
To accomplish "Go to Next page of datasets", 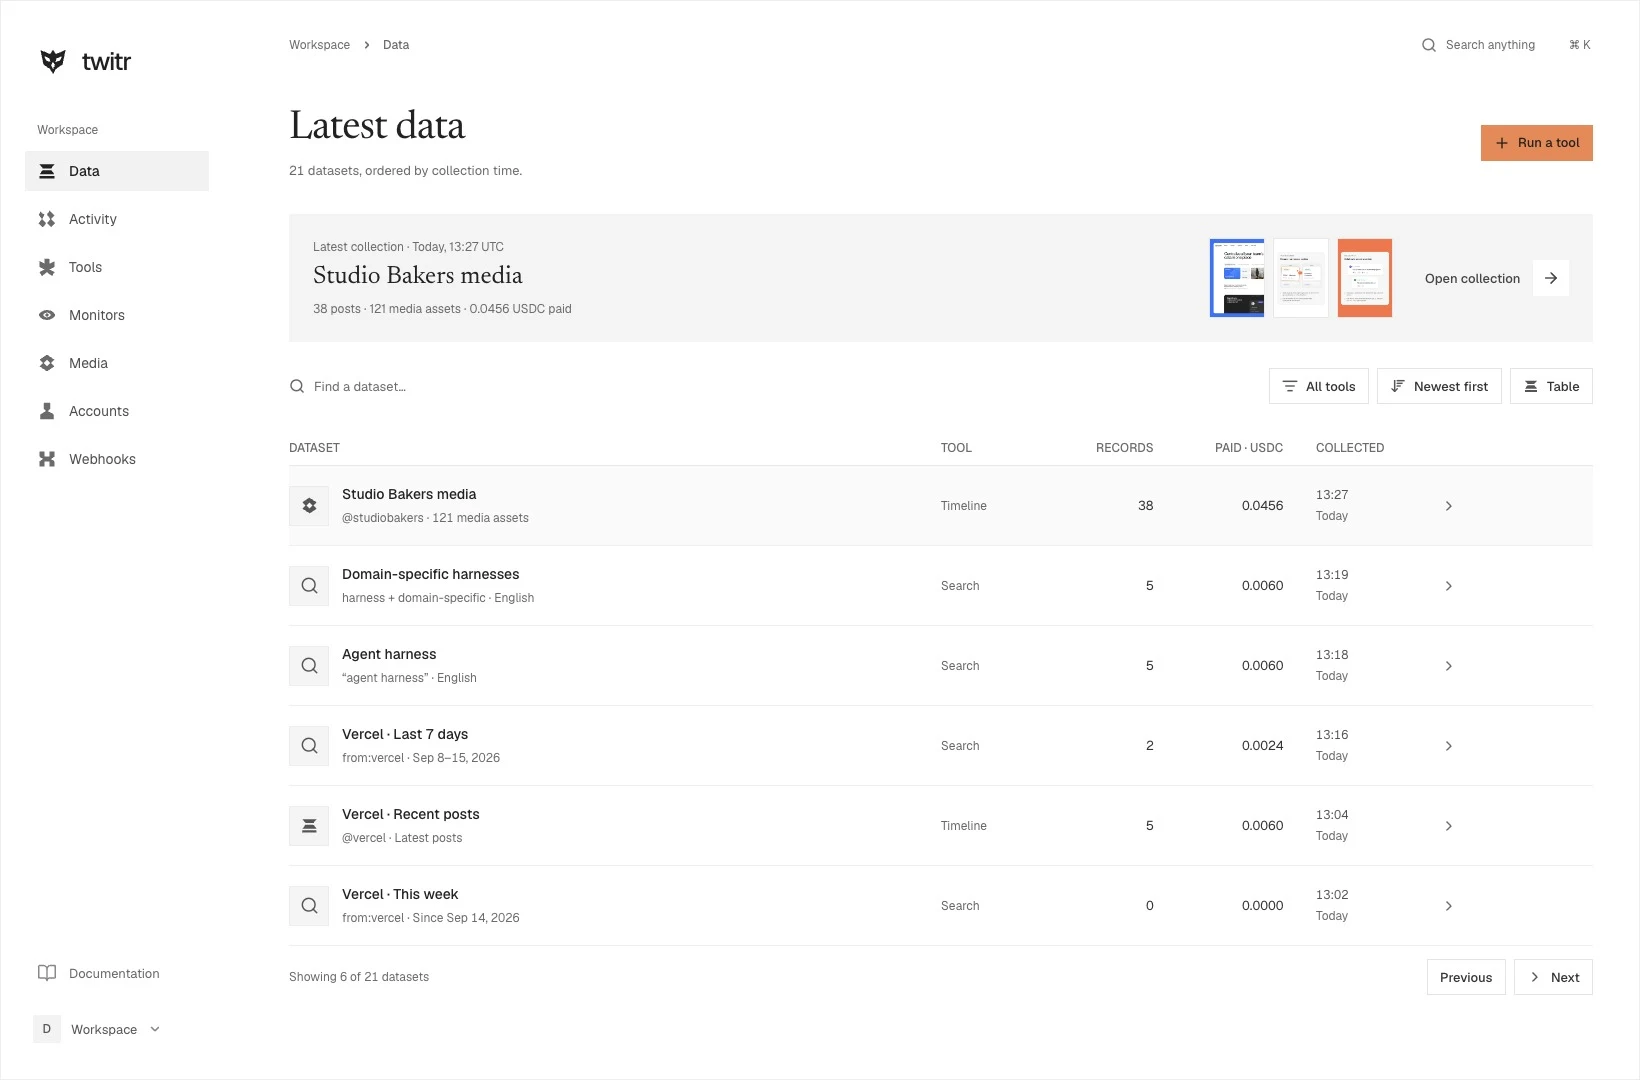I will point(1553,978).
